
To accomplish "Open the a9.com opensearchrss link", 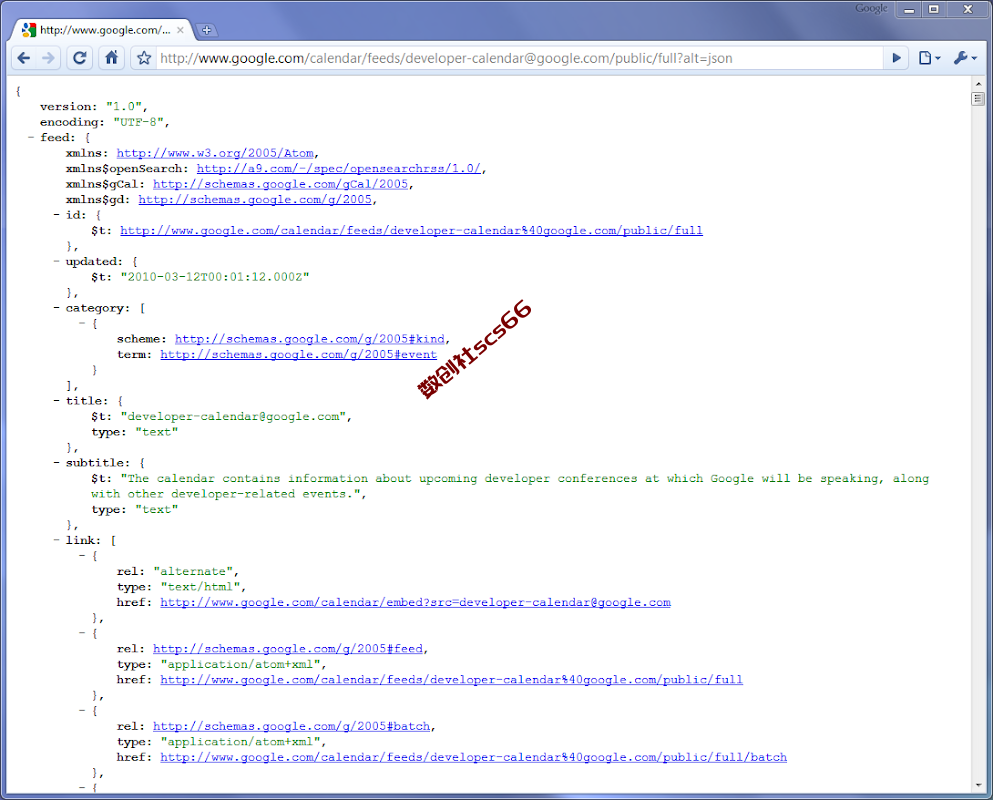I will tap(338, 168).
